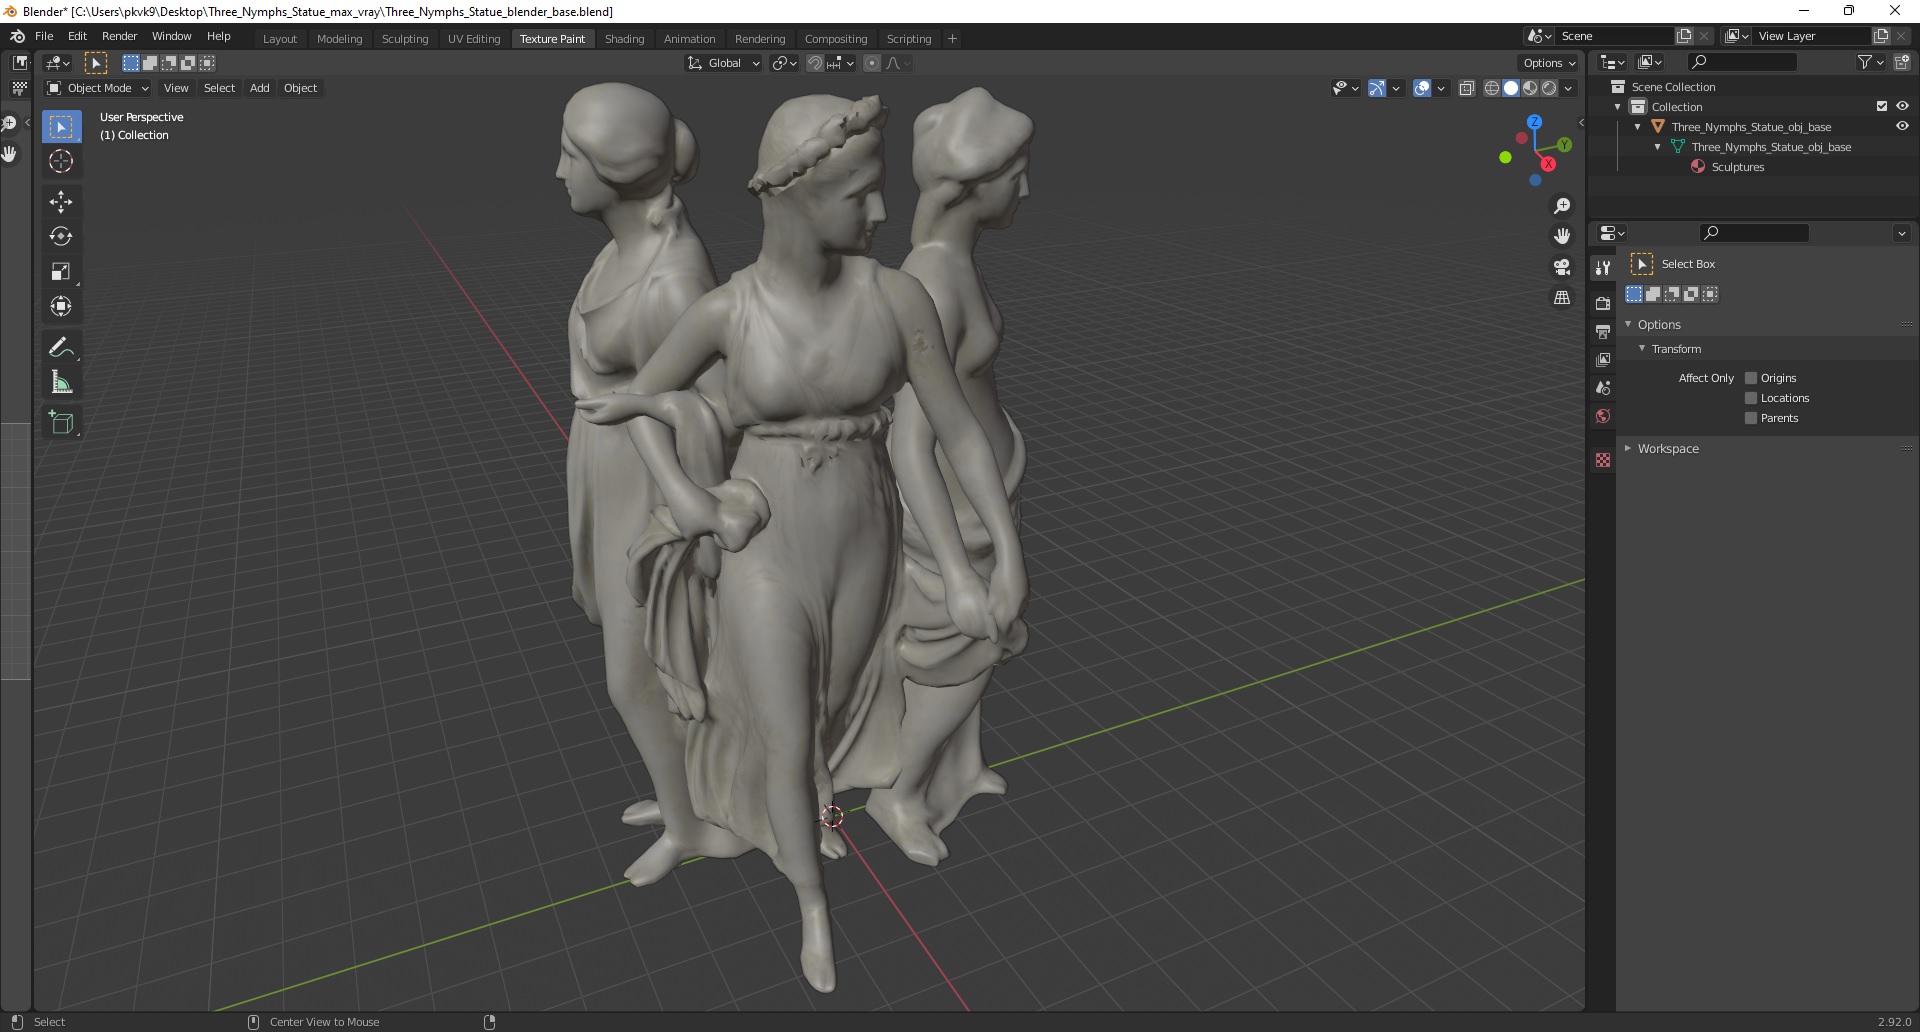The image size is (1920, 1032).
Task: Click the viewport zoom magnifier icon
Action: [1561, 206]
